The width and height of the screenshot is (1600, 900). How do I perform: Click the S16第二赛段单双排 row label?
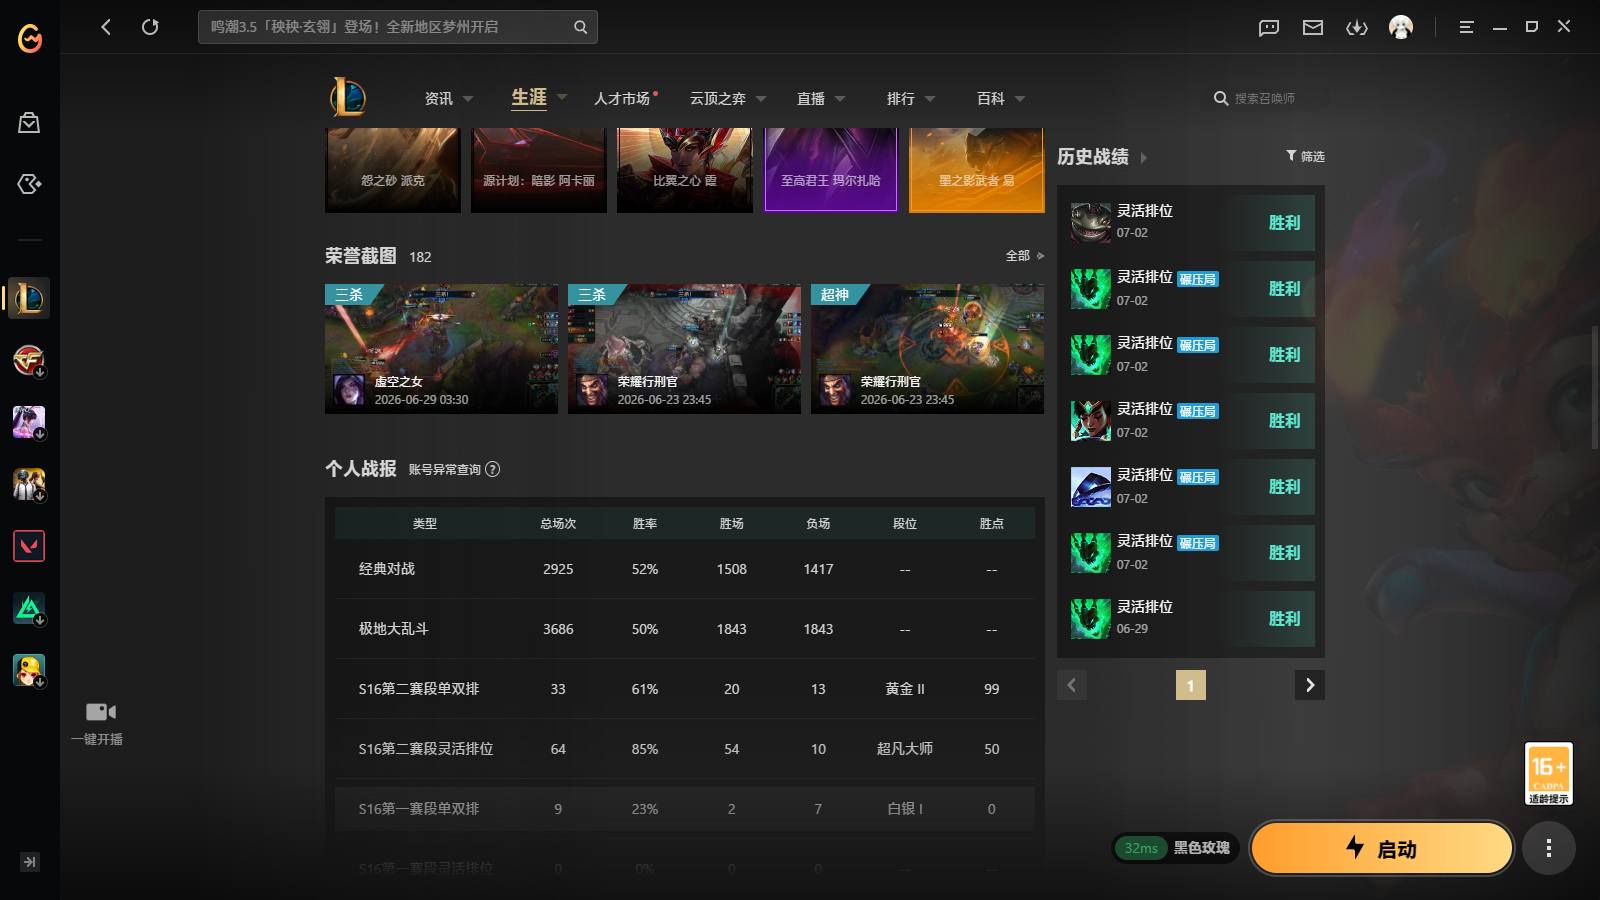(x=419, y=689)
